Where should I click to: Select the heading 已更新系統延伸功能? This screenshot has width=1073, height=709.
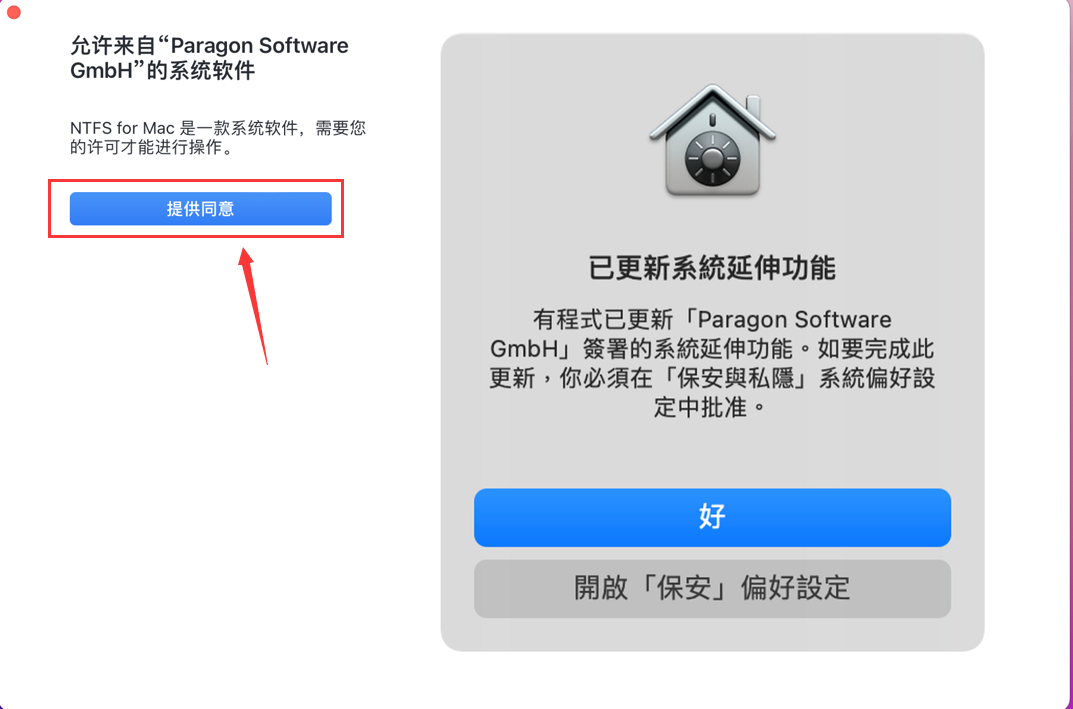tap(712, 268)
